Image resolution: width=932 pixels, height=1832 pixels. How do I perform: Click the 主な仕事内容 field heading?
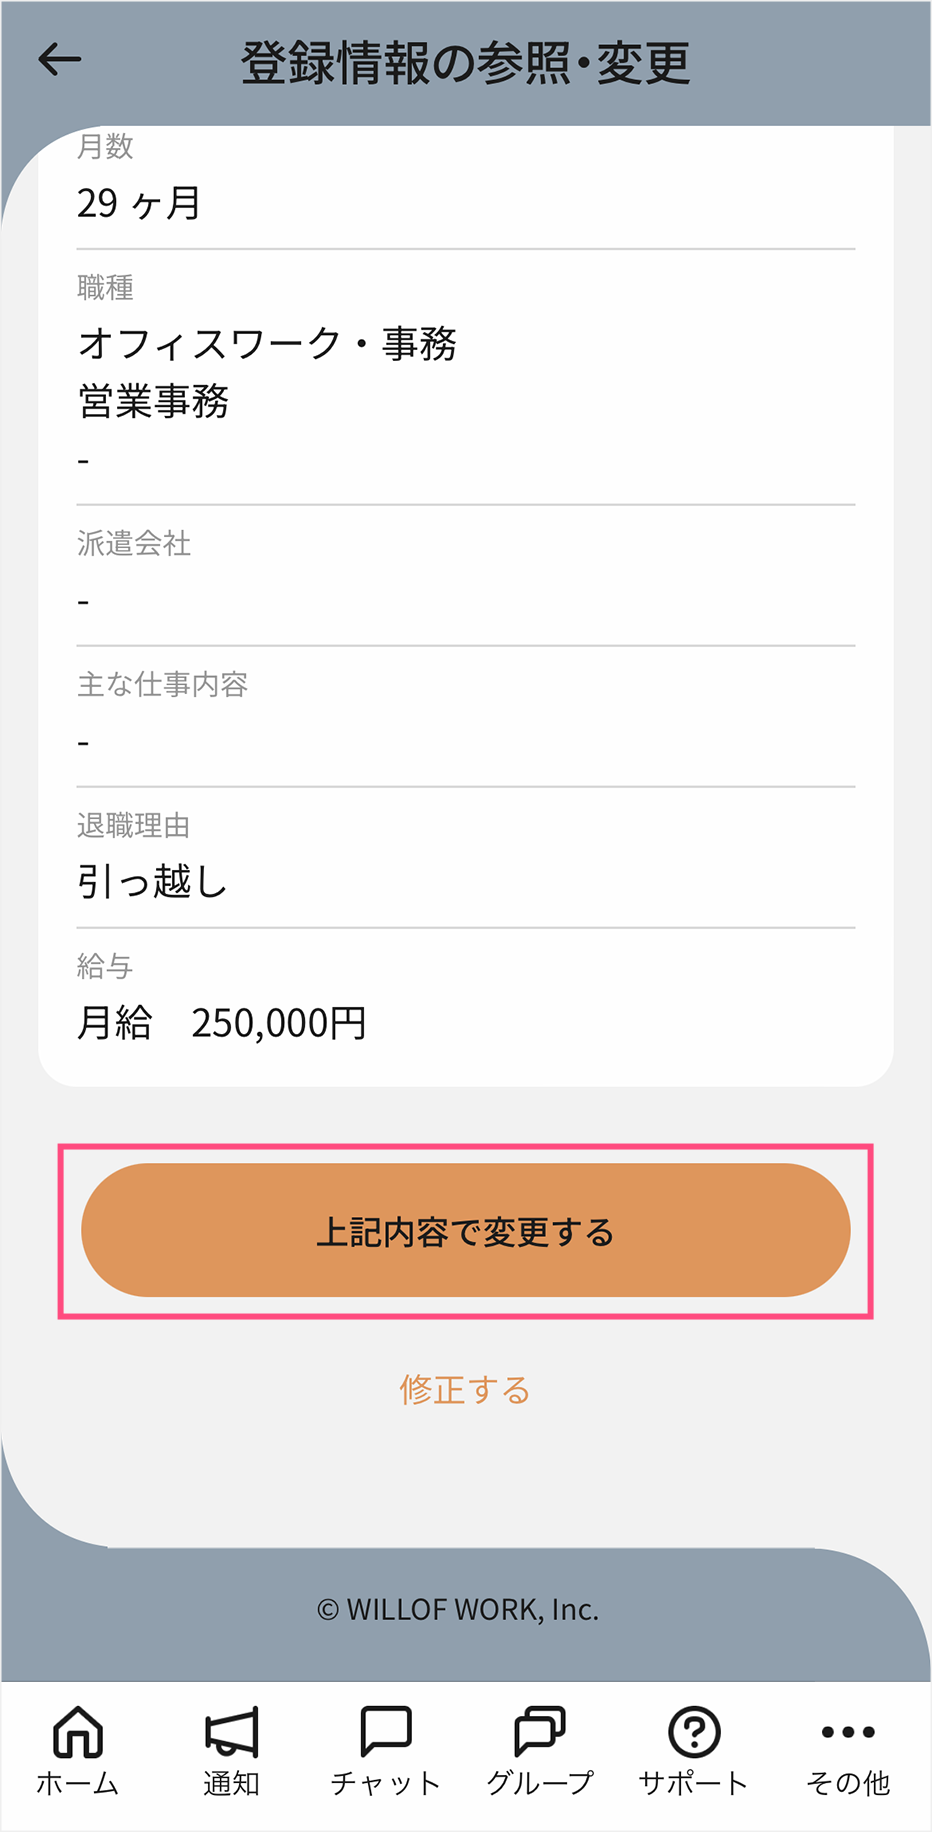click(x=162, y=684)
